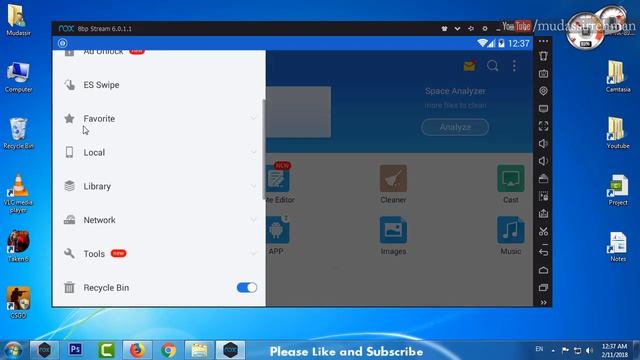Open the Recycle Bin desktop icon
This screenshot has width=640, height=360.
point(18,133)
